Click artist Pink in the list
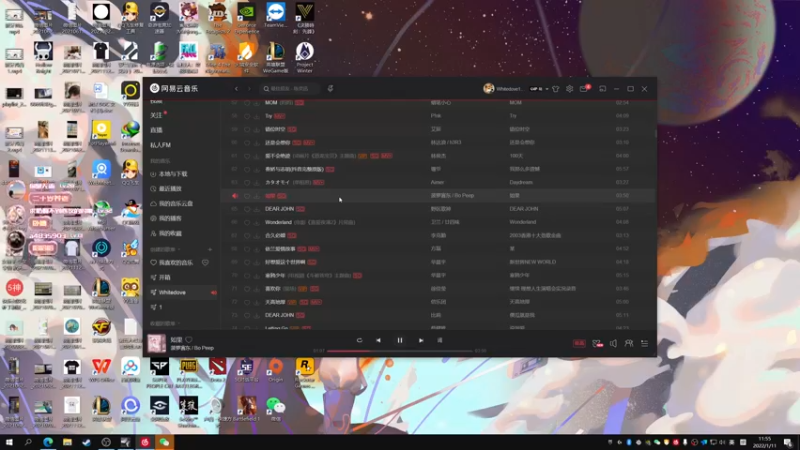This screenshot has height=450, width=800. tap(435, 116)
